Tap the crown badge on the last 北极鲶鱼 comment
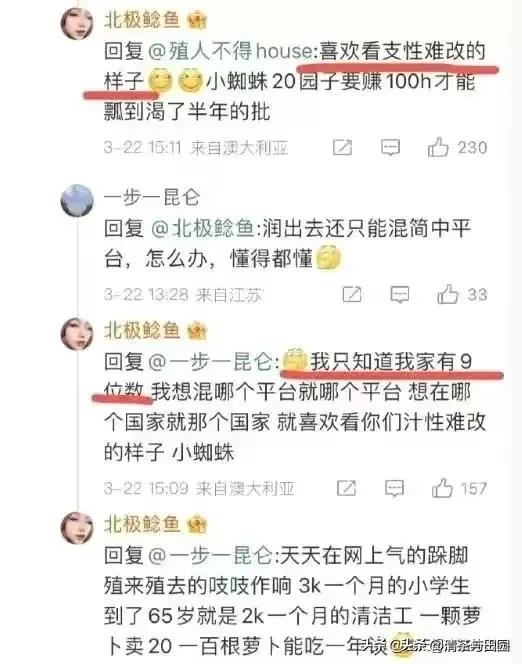 (x=196, y=524)
